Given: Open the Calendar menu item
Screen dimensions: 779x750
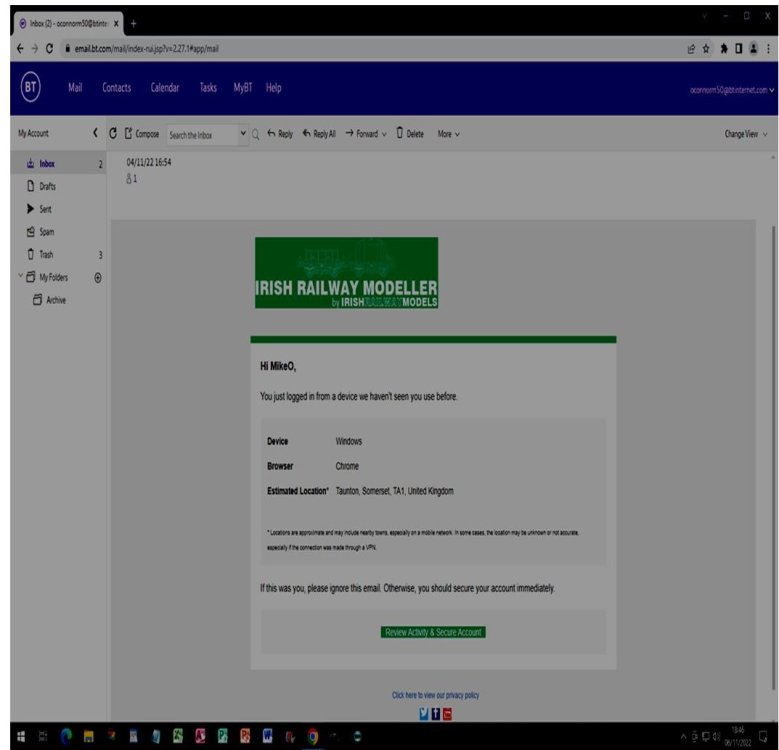Looking at the screenshot, I should tap(165, 88).
